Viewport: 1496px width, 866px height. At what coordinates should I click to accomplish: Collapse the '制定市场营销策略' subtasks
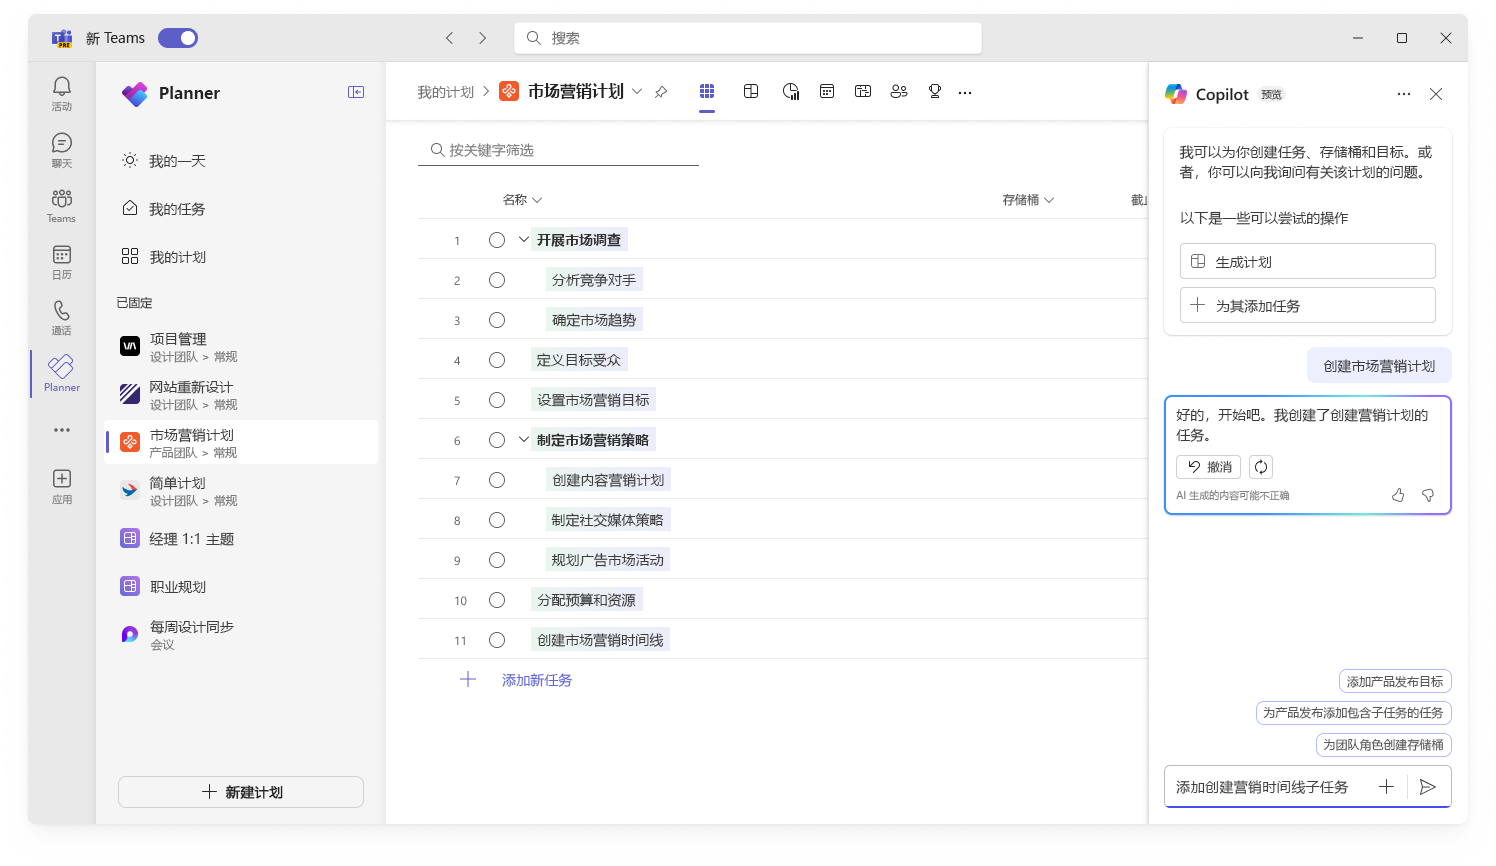click(x=523, y=440)
